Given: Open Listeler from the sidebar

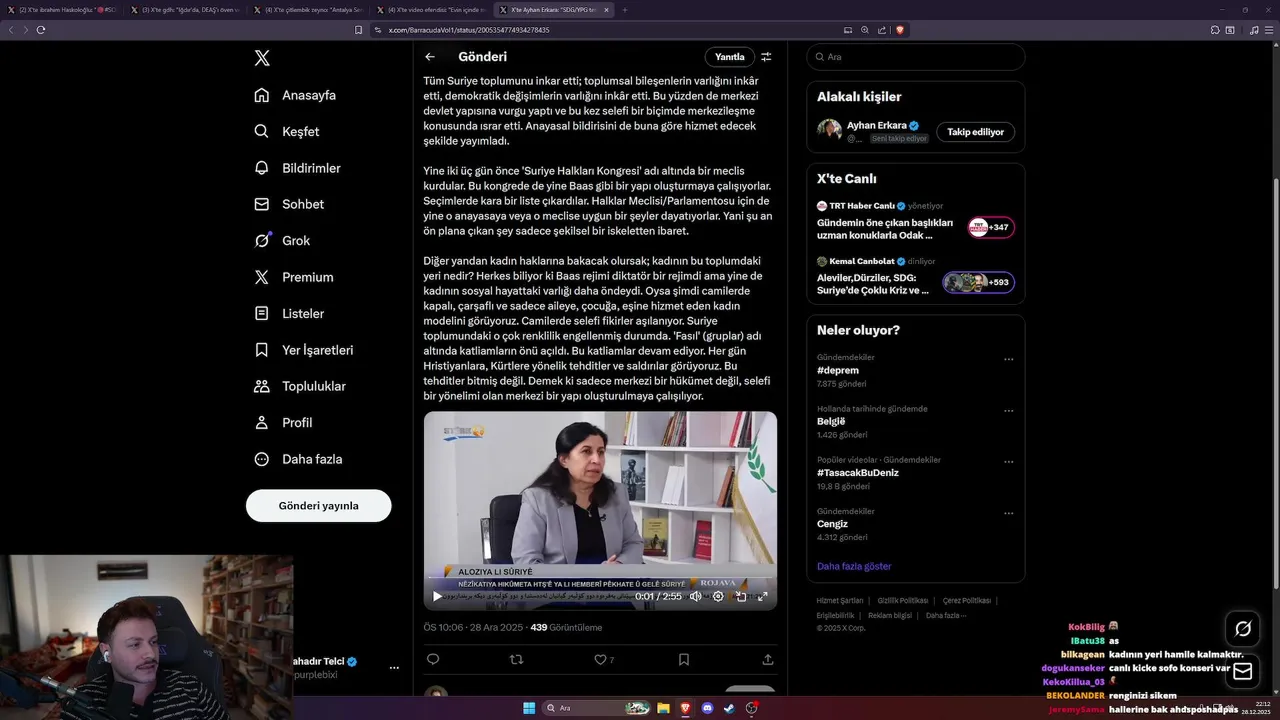Looking at the screenshot, I should [289, 313].
